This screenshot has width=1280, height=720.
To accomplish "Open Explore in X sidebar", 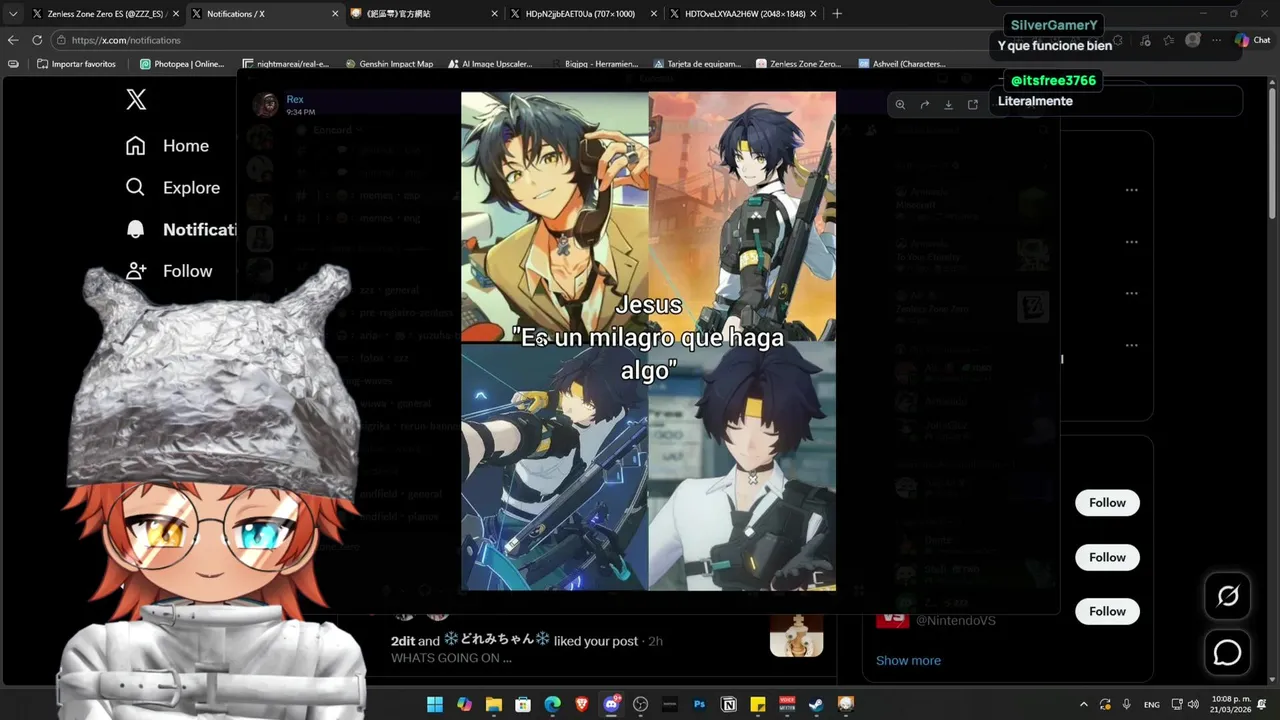I will pos(172,188).
